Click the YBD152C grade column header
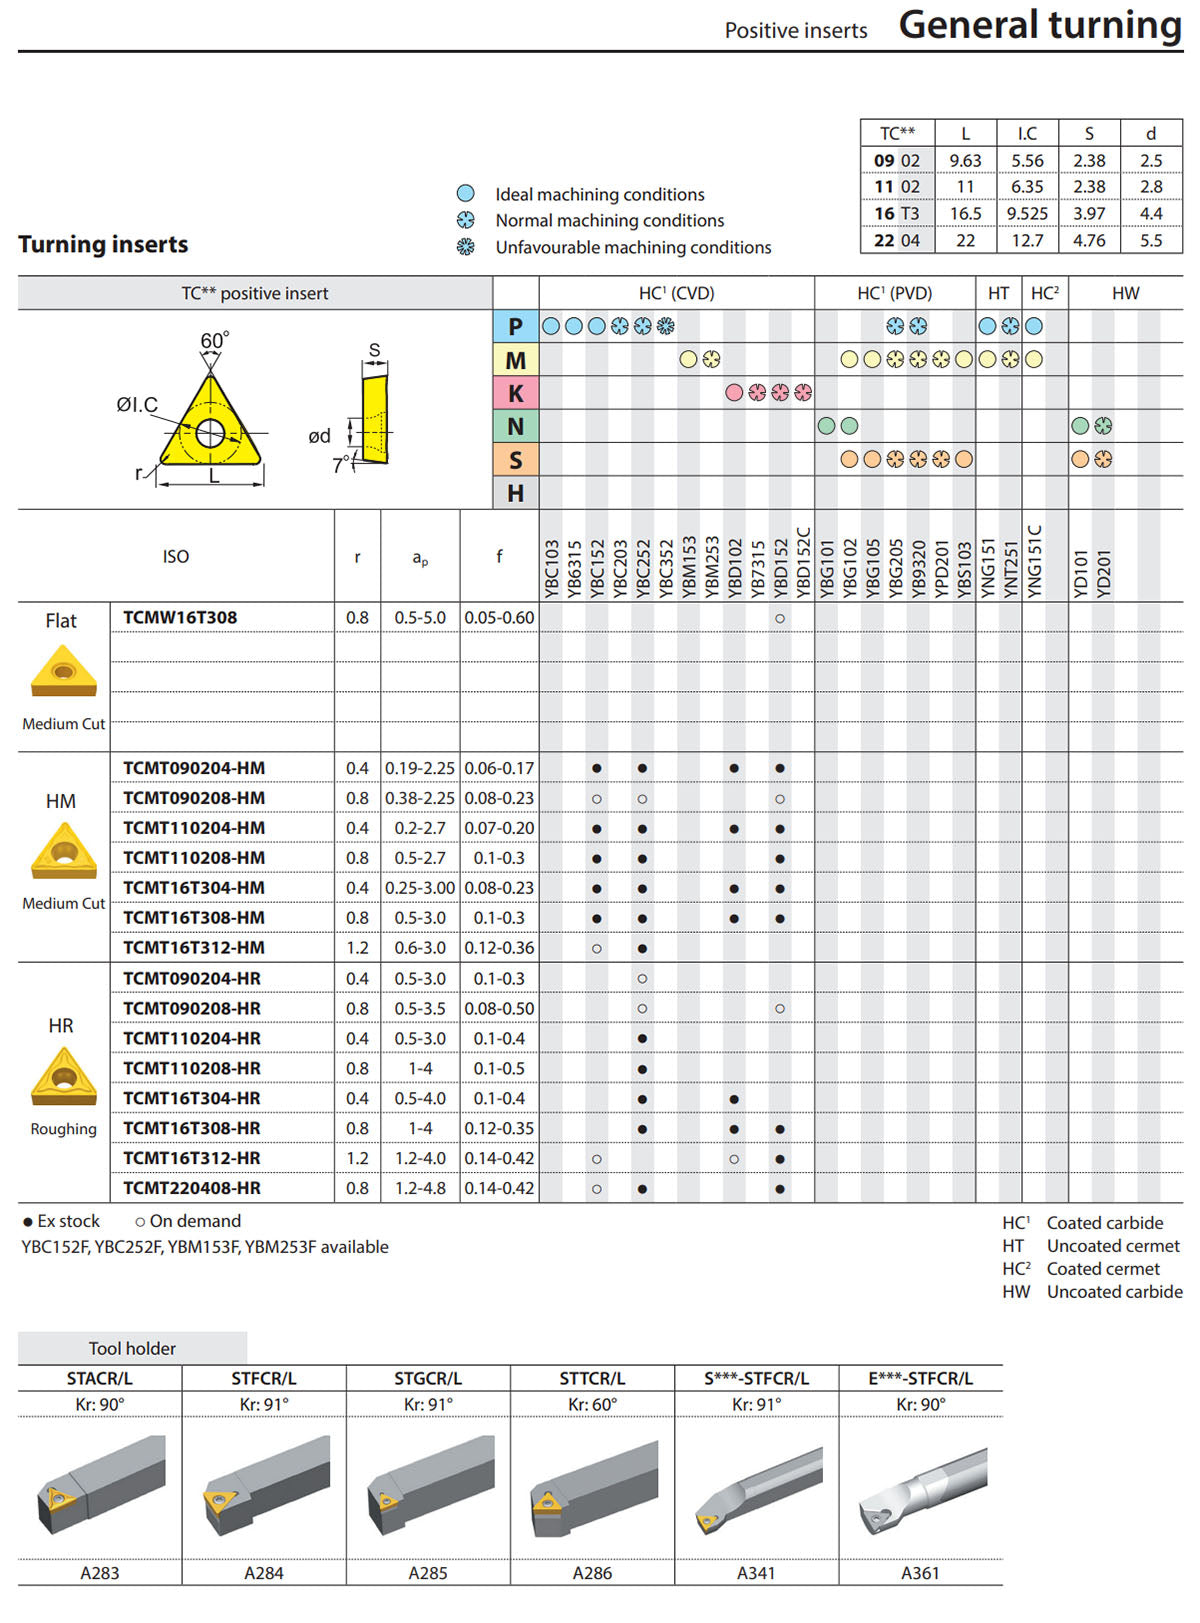 pyautogui.click(x=804, y=563)
